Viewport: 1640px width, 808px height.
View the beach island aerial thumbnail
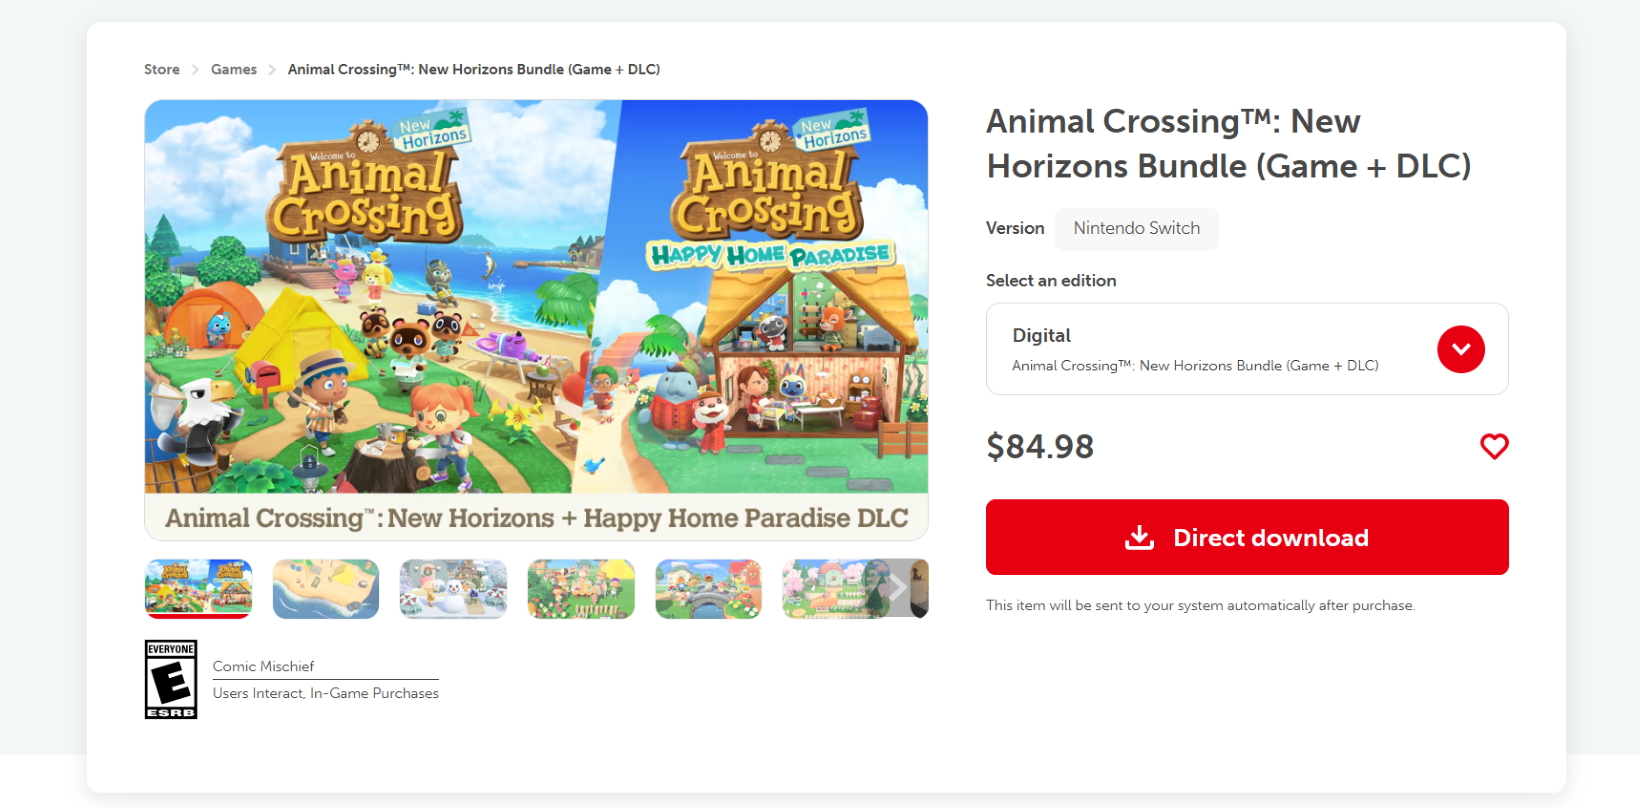click(326, 588)
